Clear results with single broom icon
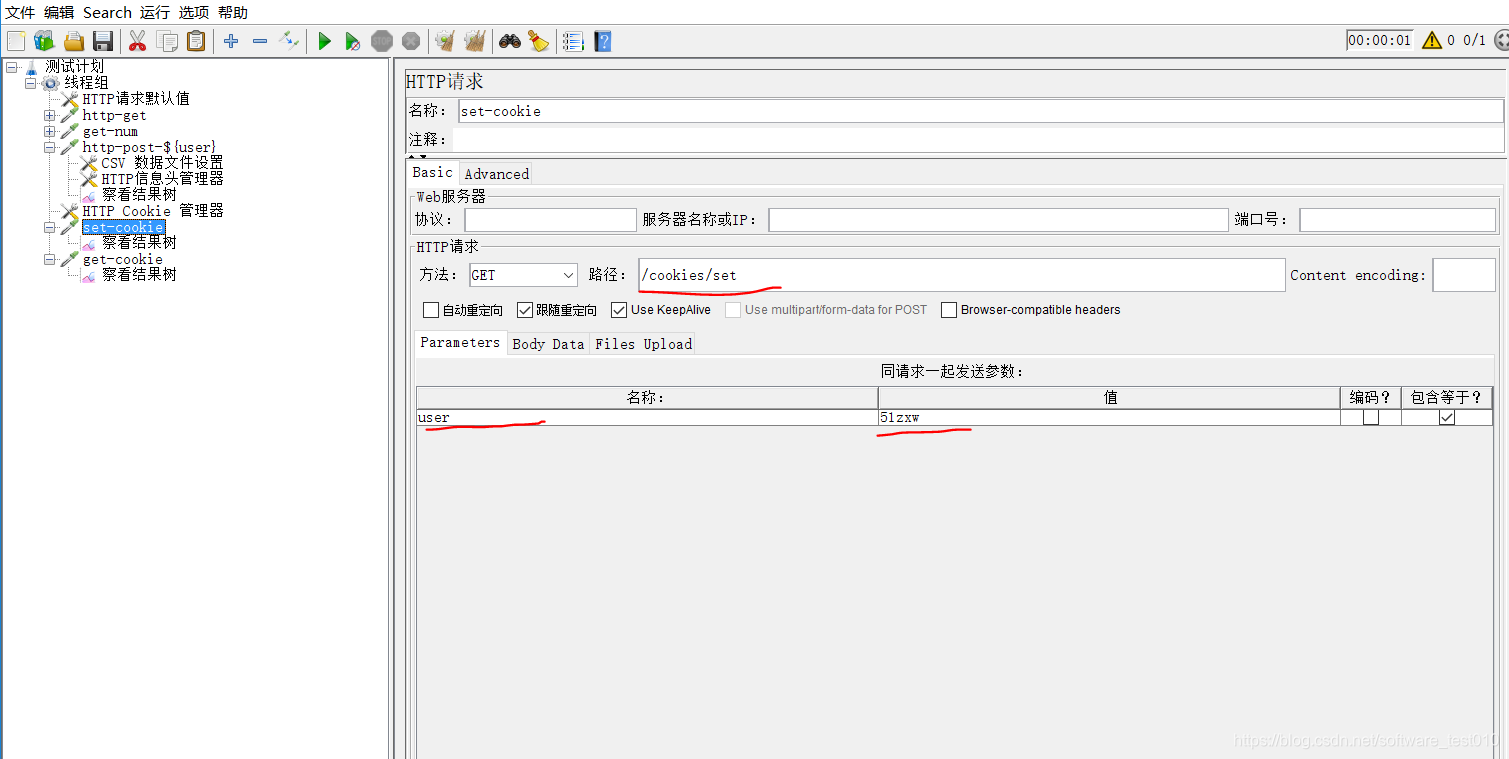 tap(445, 41)
